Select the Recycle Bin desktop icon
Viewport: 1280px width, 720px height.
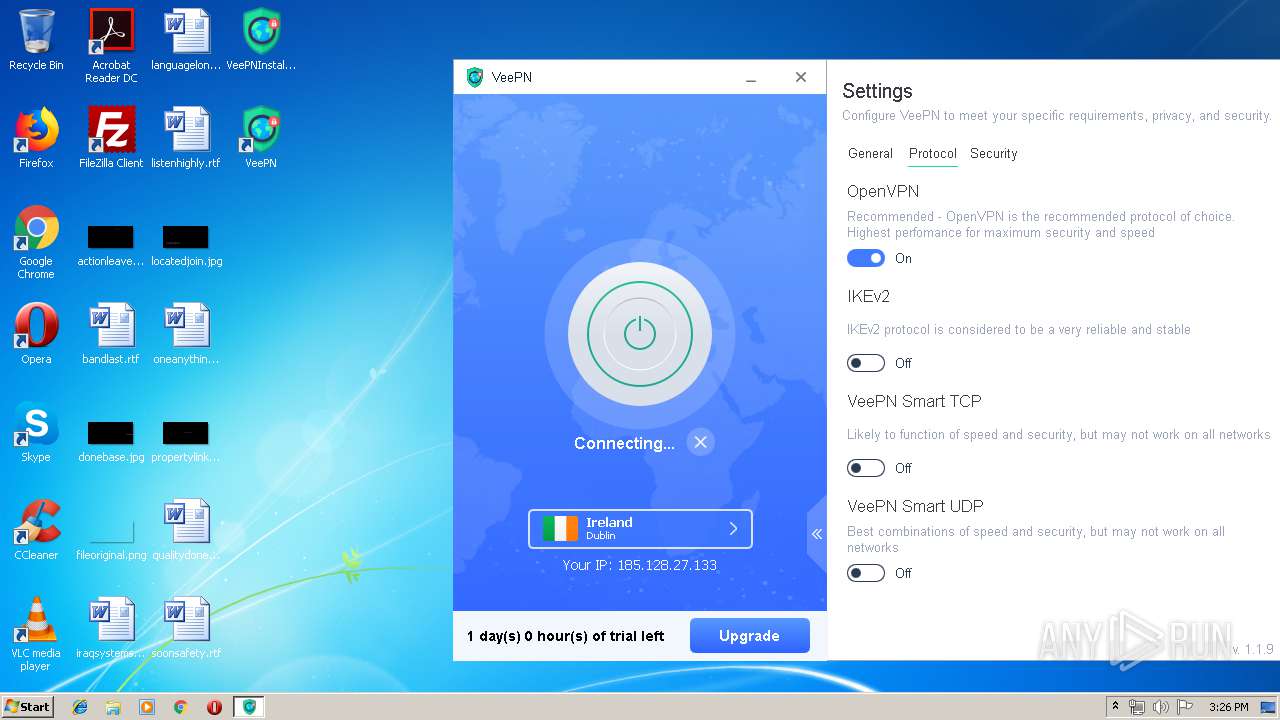[x=36, y=40]
